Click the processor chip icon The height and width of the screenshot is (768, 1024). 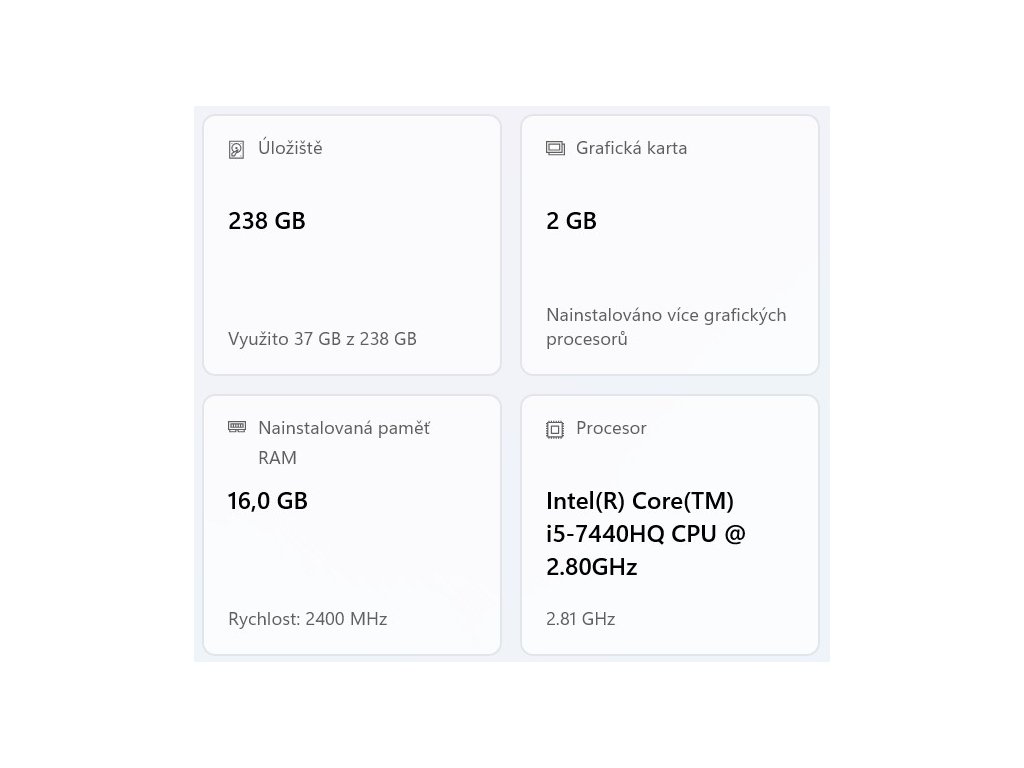[x=555, y=429]
